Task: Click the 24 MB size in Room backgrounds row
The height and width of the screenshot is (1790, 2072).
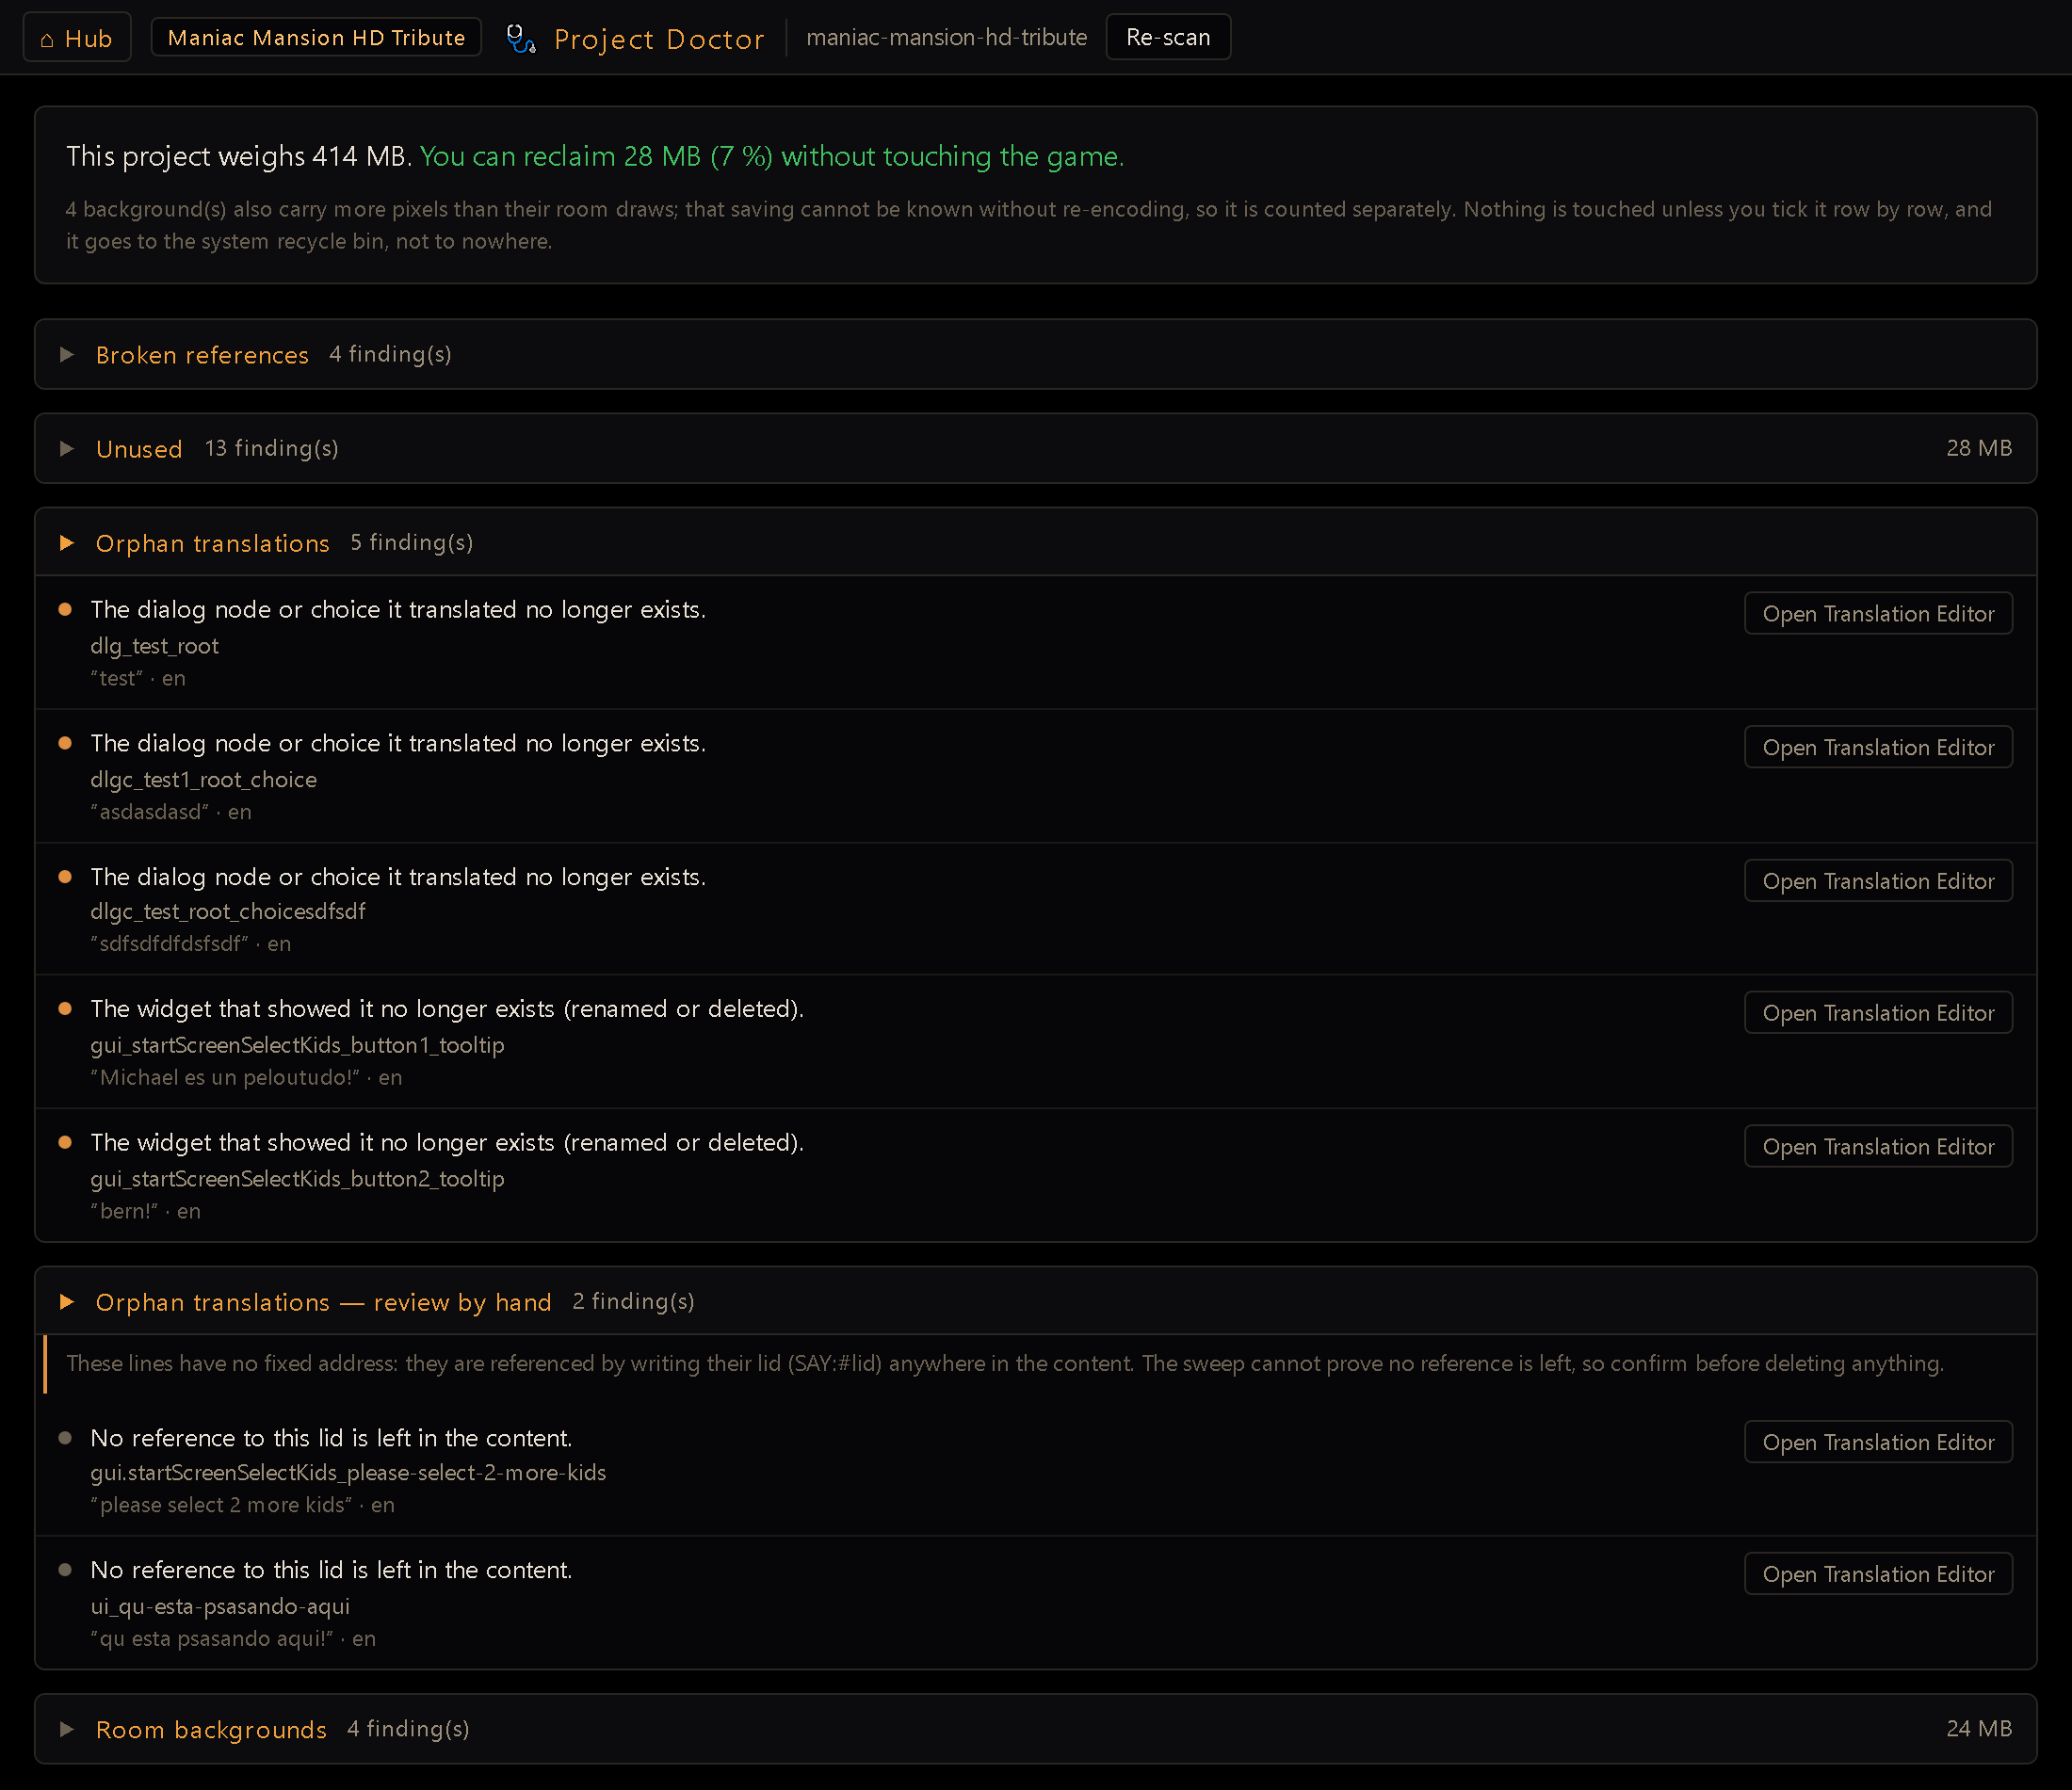Action: click(x=1979, y=1729)
